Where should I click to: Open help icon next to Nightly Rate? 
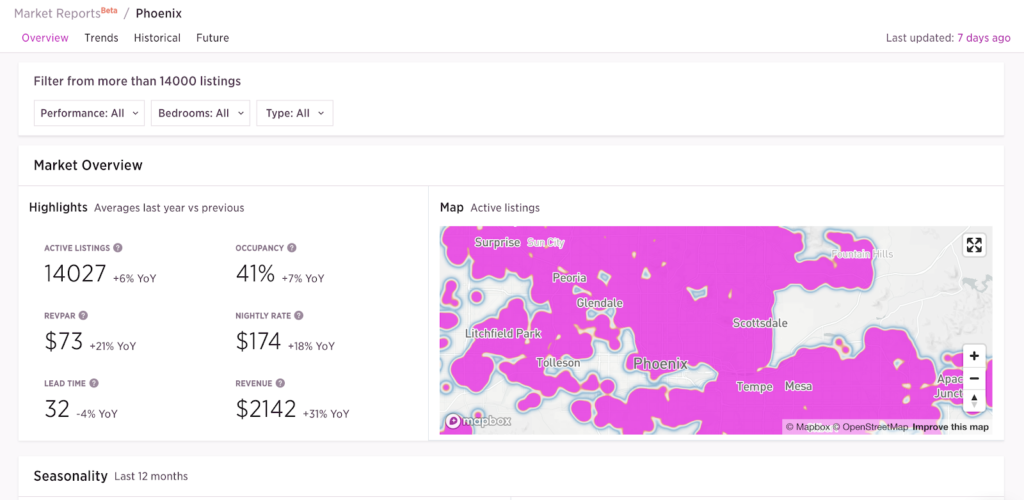point(298,315)
